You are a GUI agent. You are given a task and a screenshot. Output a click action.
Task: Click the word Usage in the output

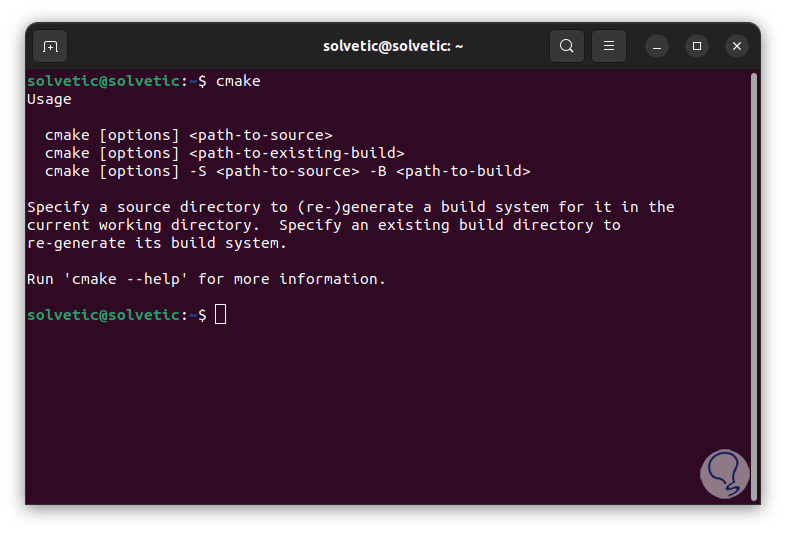[49, 99]
